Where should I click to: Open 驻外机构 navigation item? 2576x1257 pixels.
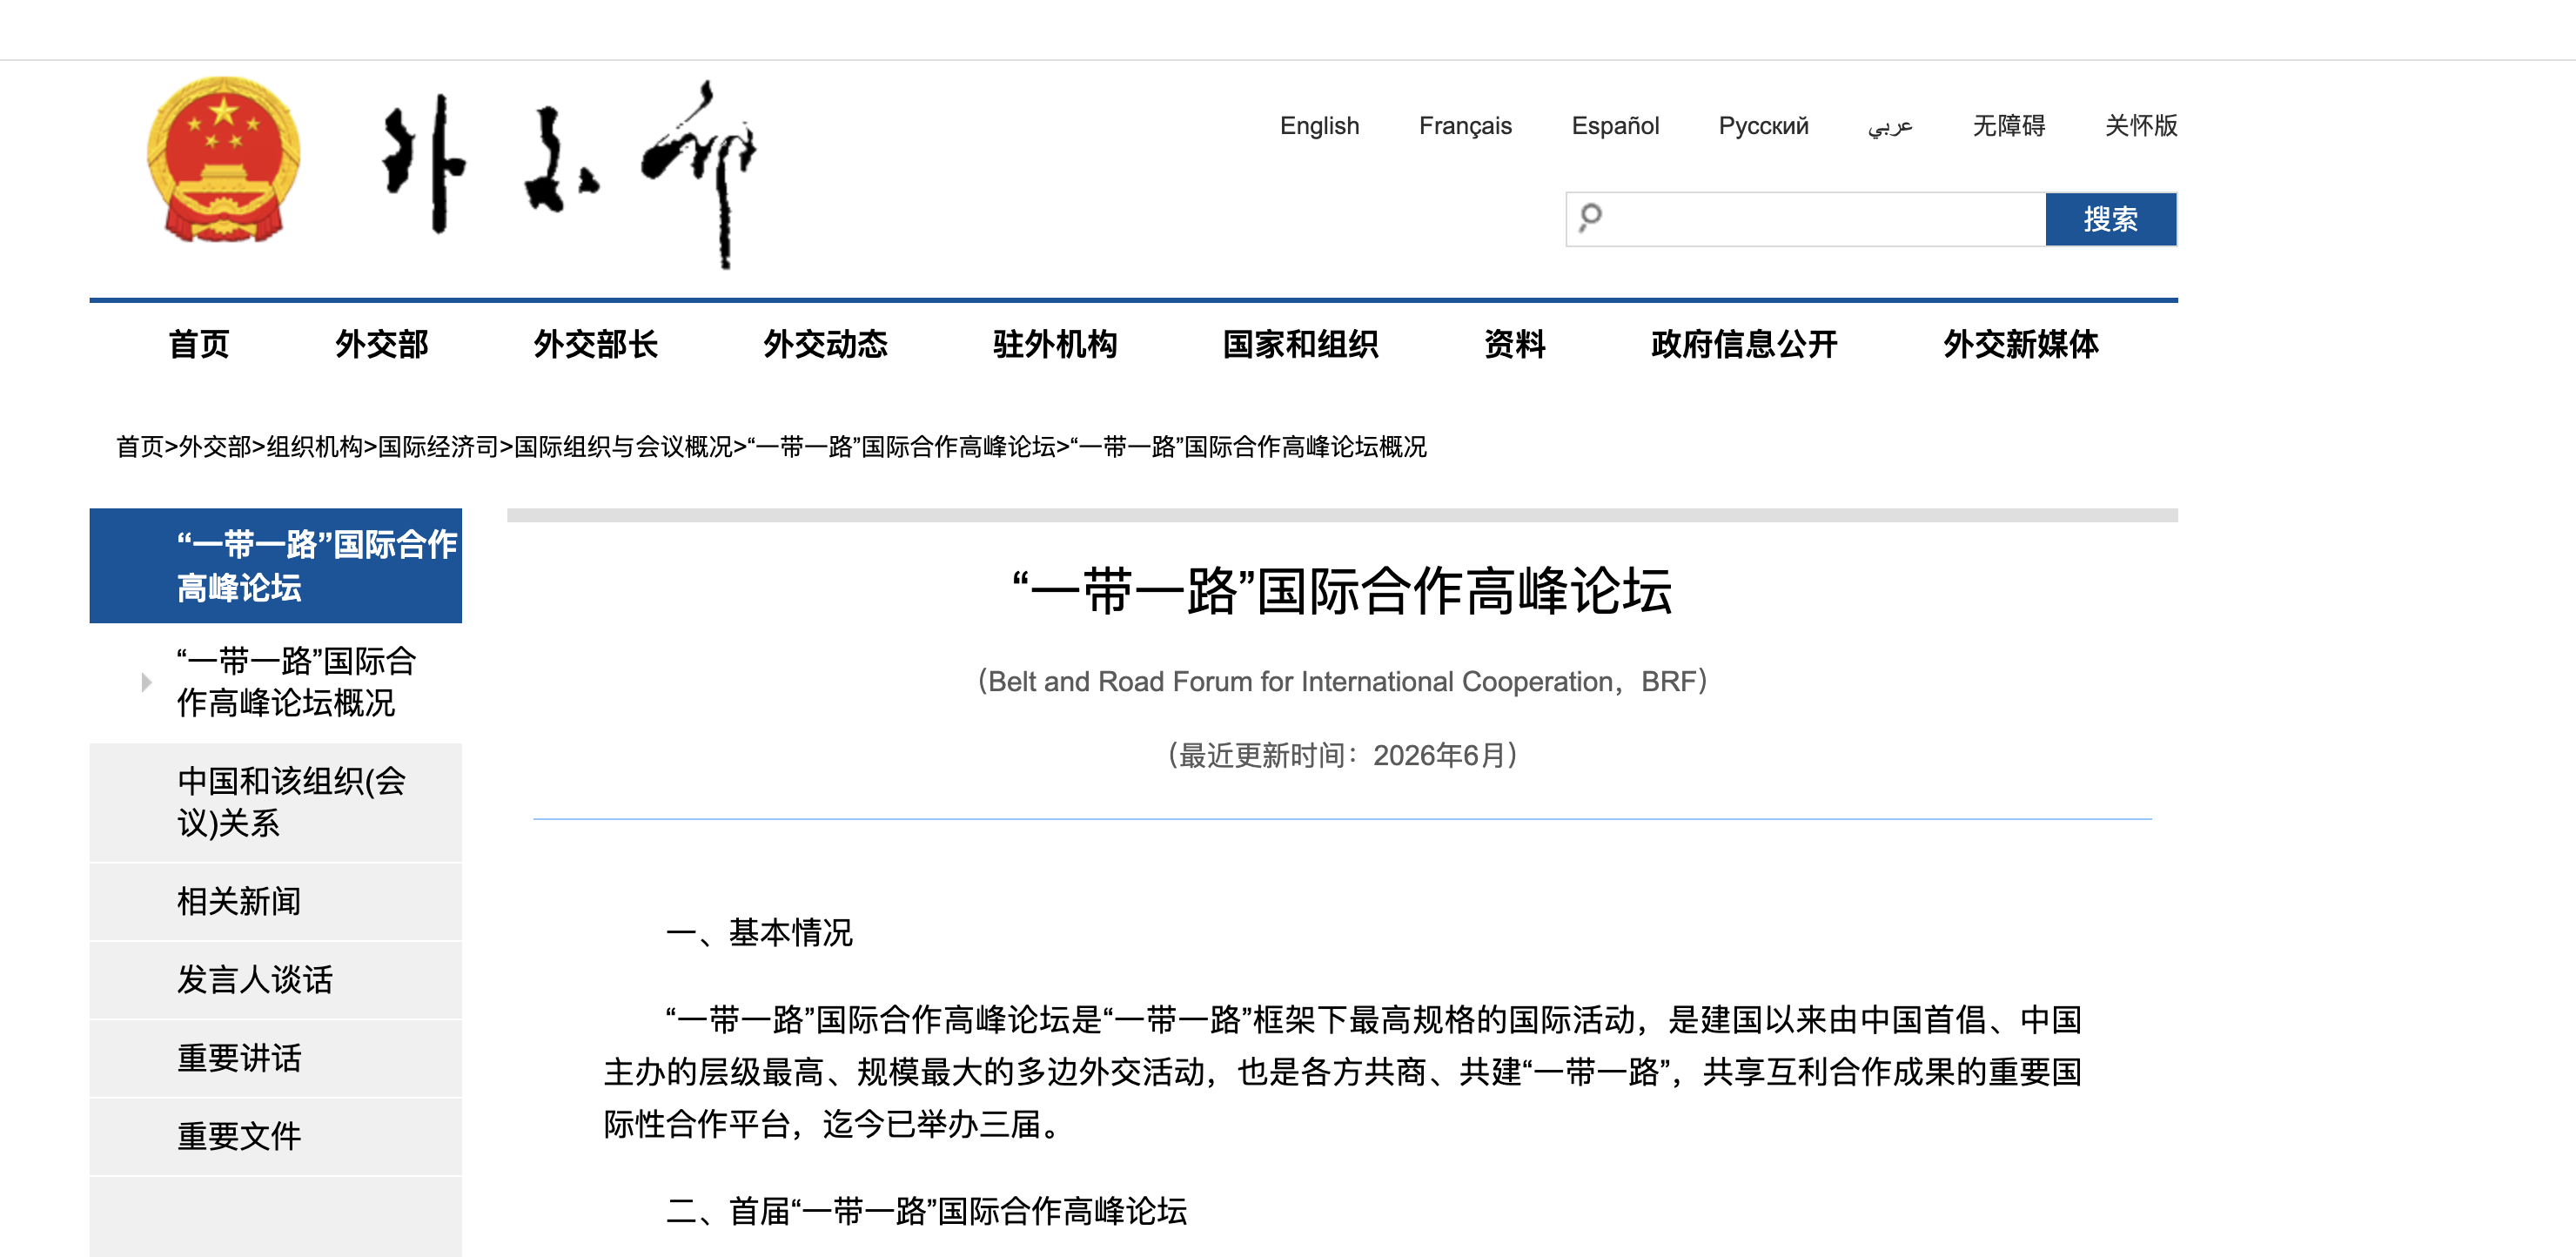[x=1055, y=344]
